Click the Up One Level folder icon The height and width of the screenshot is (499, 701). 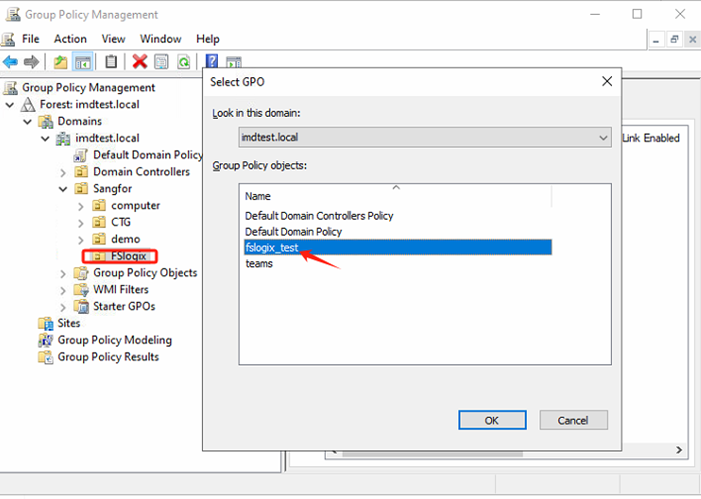pos(60,62)
